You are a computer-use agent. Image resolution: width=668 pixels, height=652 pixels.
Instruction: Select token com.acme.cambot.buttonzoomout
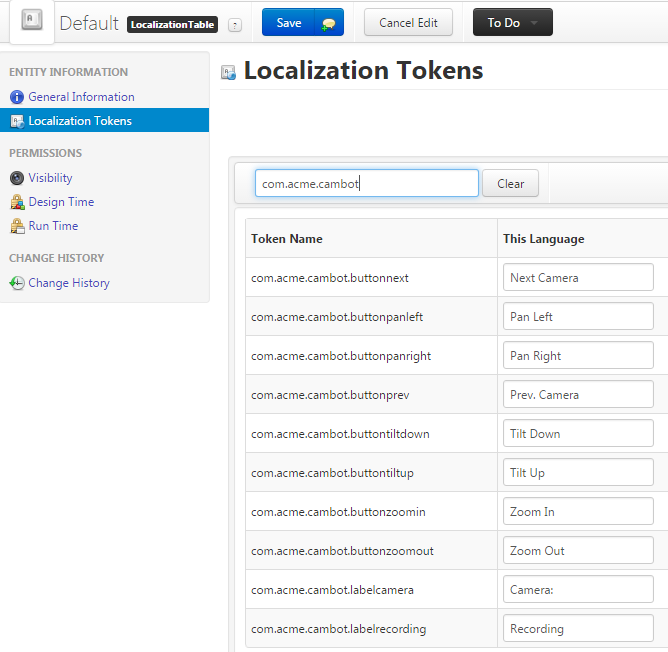(342, 551)
